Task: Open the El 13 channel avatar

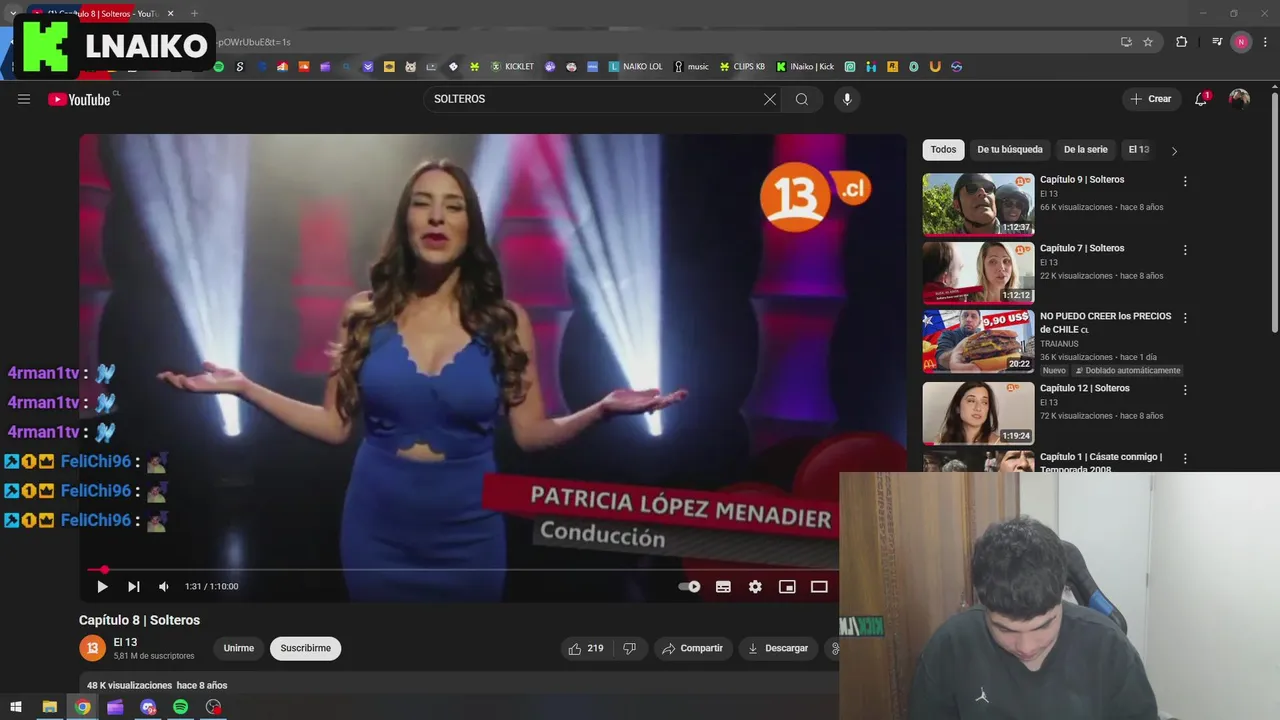Action: tap(92, 648)
